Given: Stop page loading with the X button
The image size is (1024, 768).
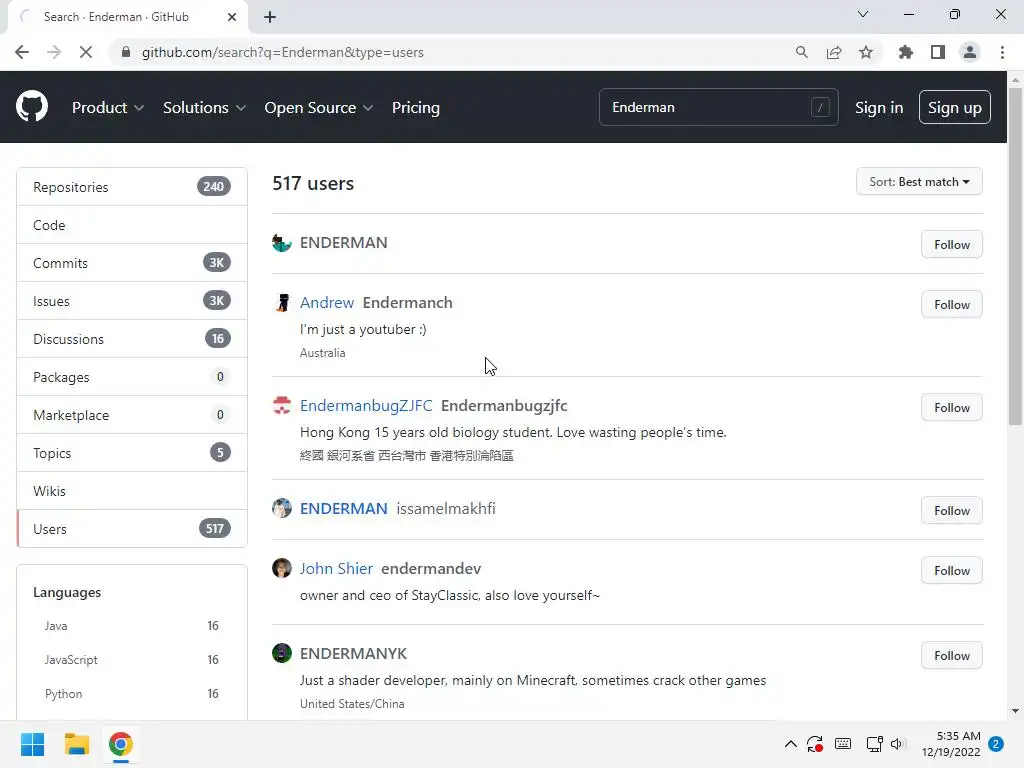Looking at the screenshot, I should pyautogui.click(x=86, y=52).
